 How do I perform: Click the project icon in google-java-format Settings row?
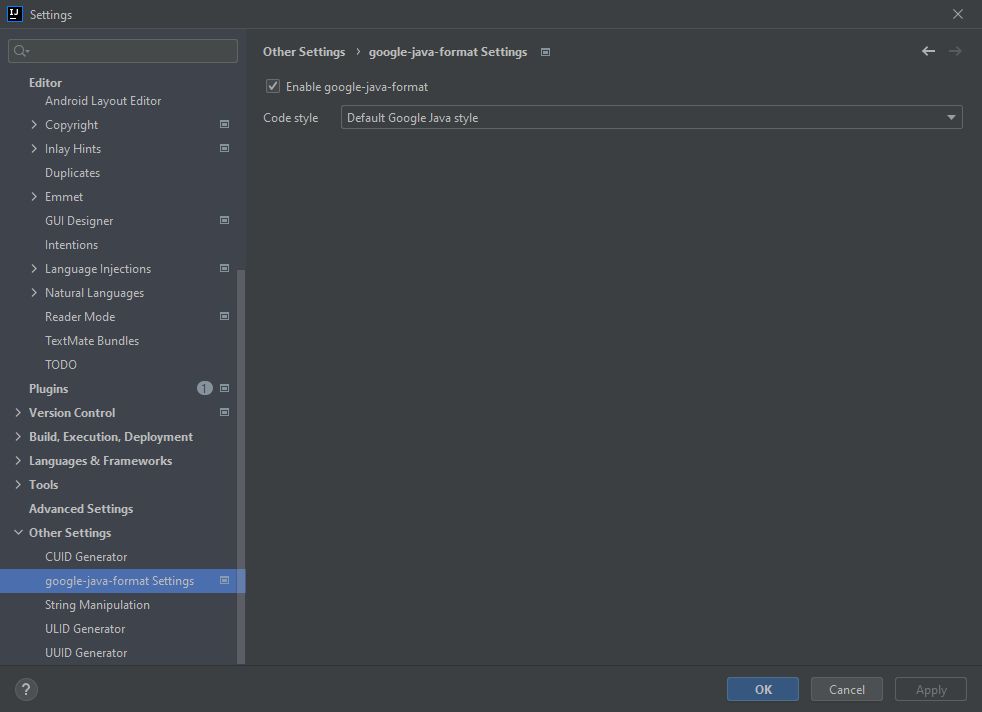(224, 580)
